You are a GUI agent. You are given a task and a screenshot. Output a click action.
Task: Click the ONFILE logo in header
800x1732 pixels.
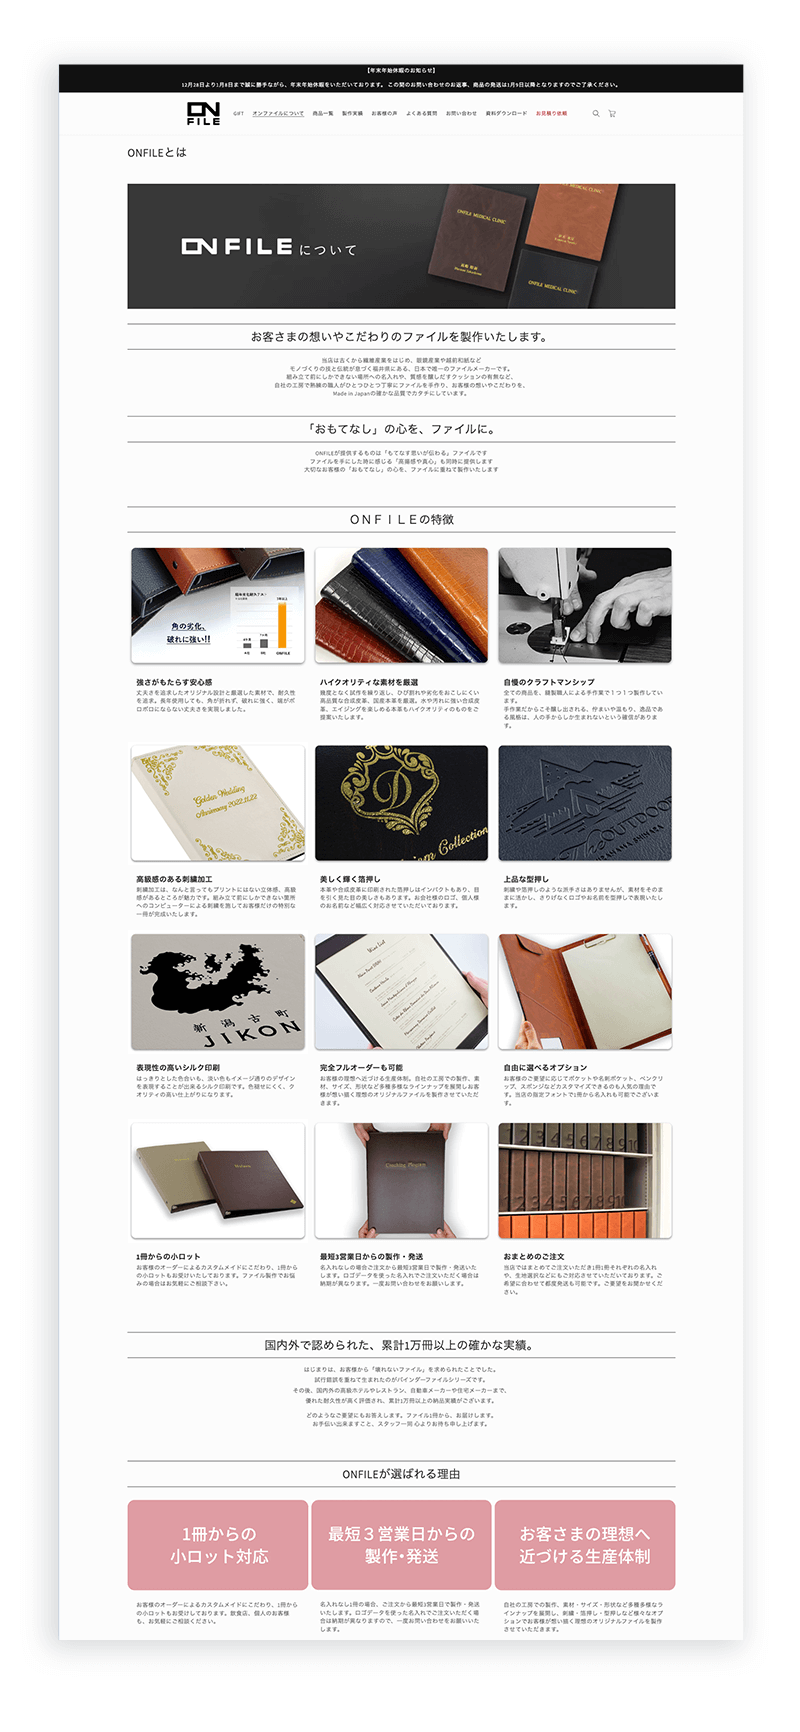[204, 113]
